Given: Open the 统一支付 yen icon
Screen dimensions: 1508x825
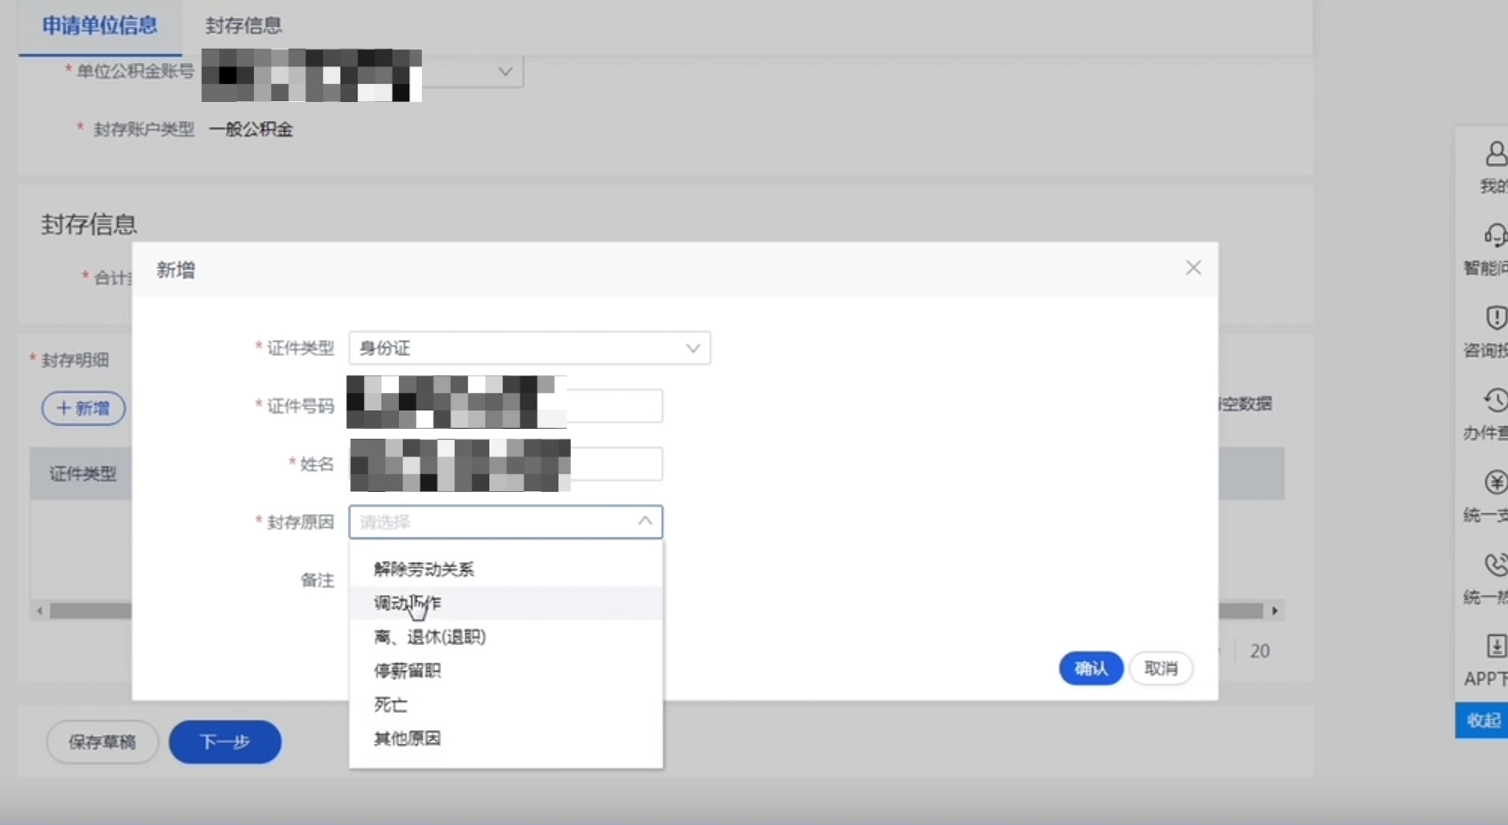Looking at the screenshot, I should click(x=1494, y=483).
